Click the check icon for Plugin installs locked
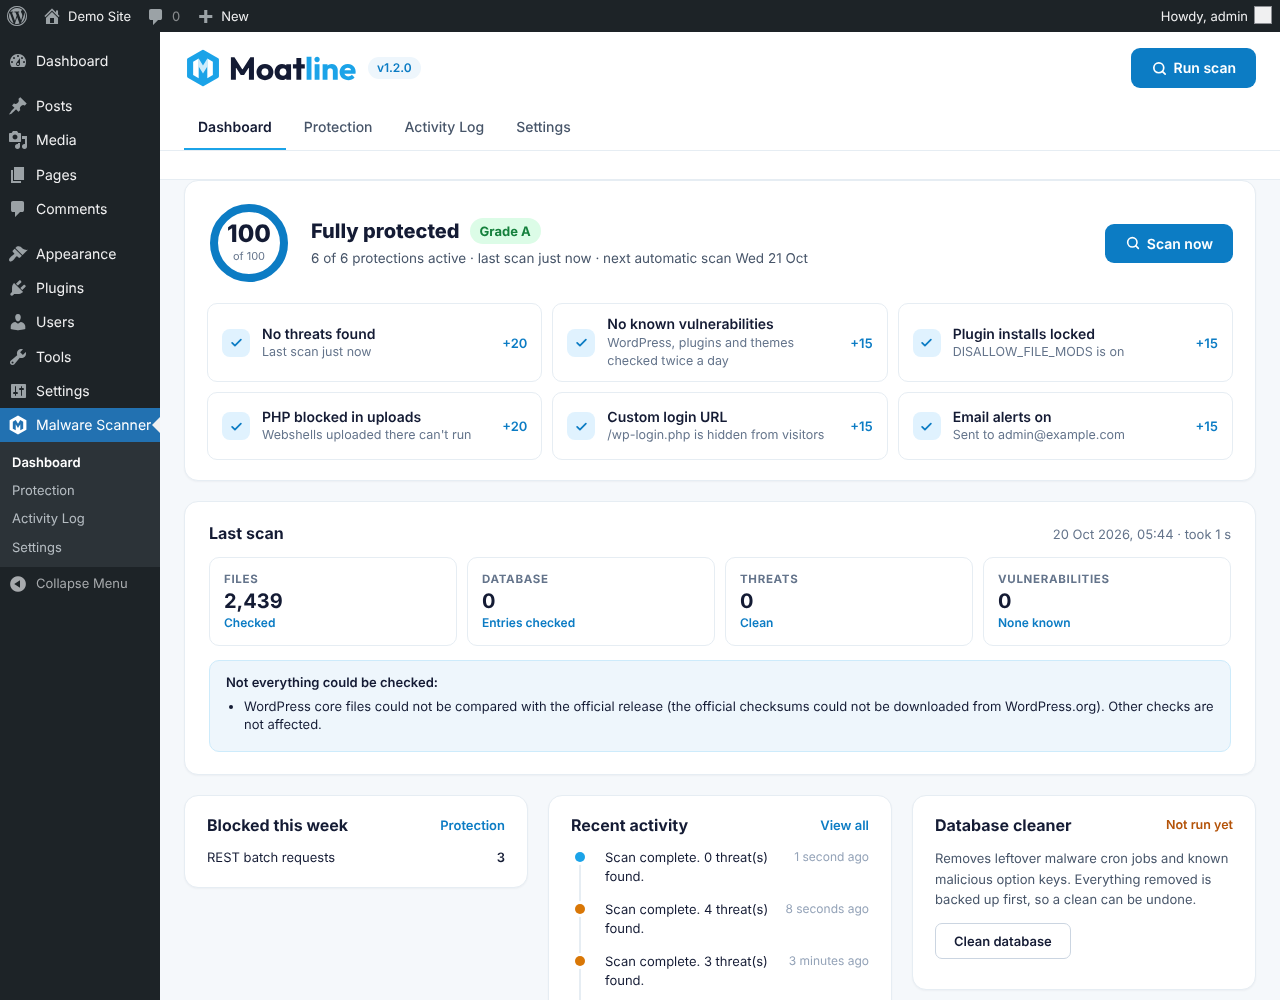The height and width of the screenshot is (1000, 1280). [927, 343]
